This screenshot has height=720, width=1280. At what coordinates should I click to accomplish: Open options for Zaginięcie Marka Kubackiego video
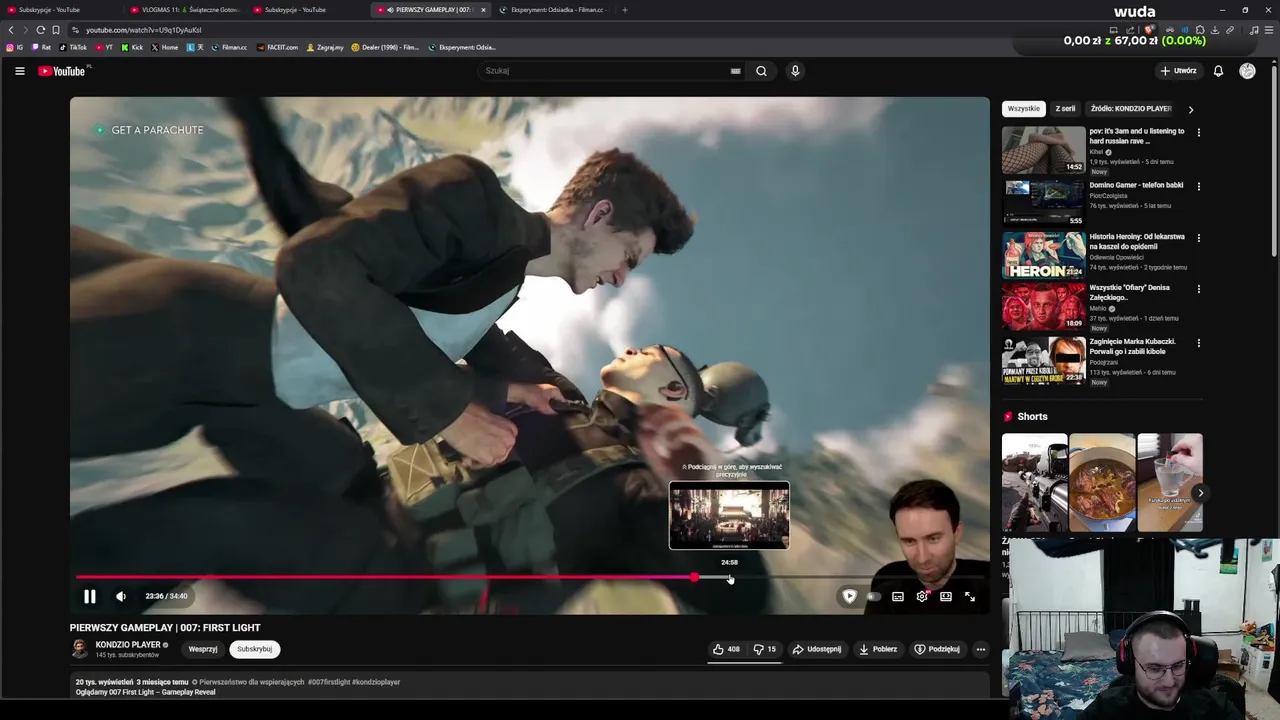[x=1199, y=343]
